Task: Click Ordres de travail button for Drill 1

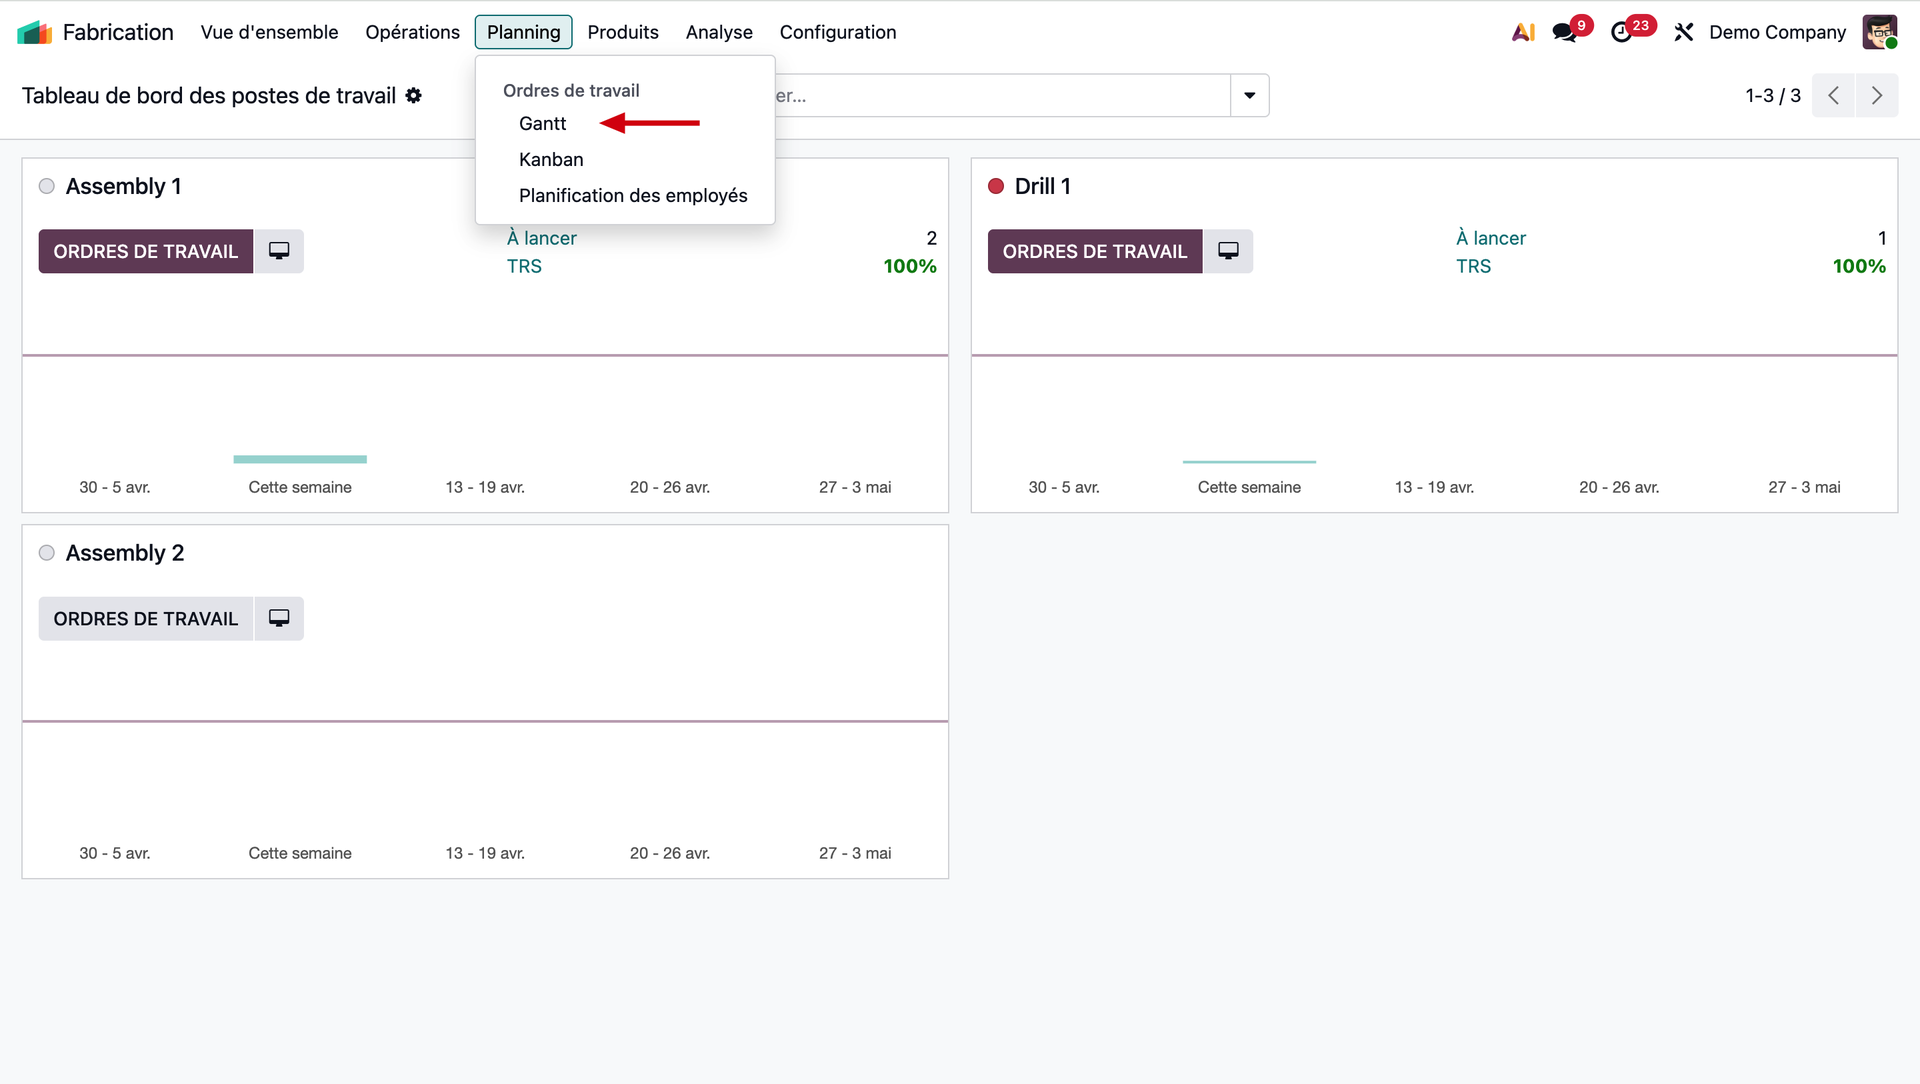Action: (x=1094, y=251)
